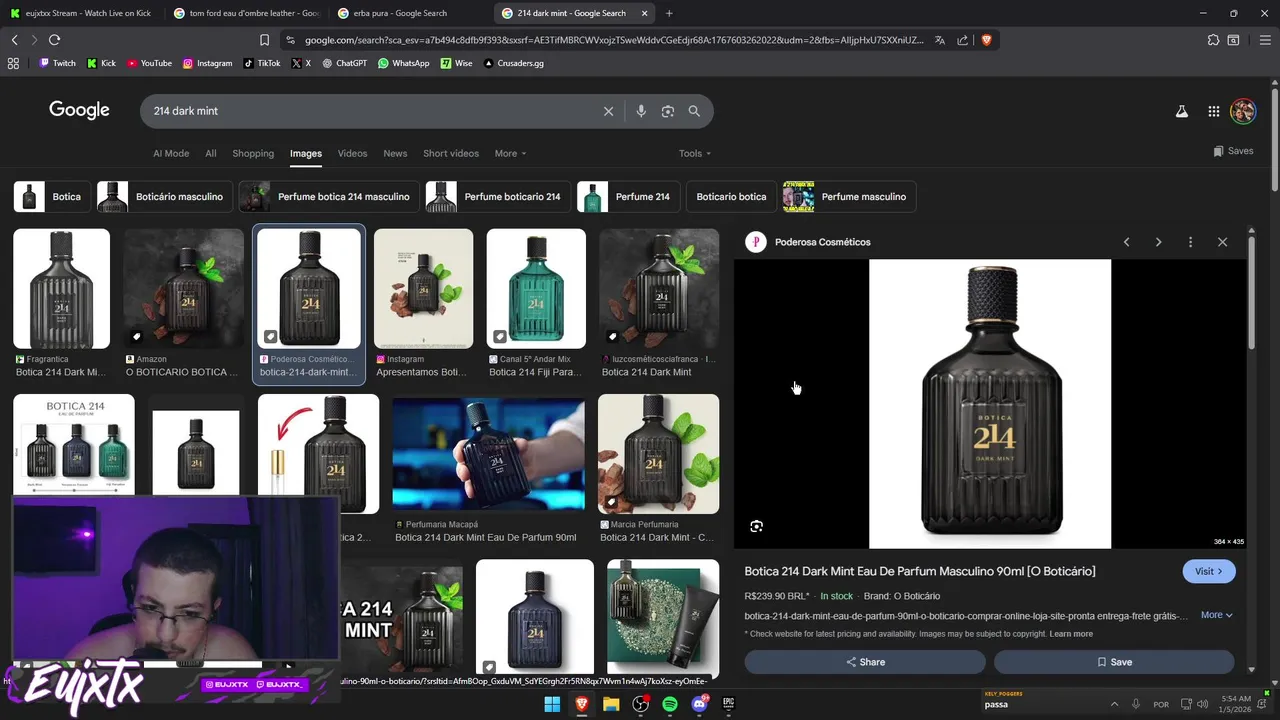1280x720 pixels.
Task: Switch to the Short videos tab
Action: click(451, 153)
